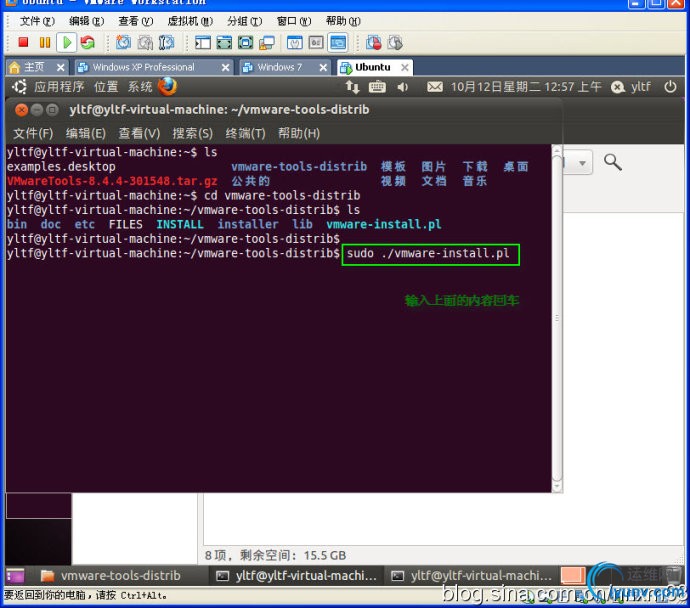
Task: Open the 窗口(W) menu
Action: point(294,21)
